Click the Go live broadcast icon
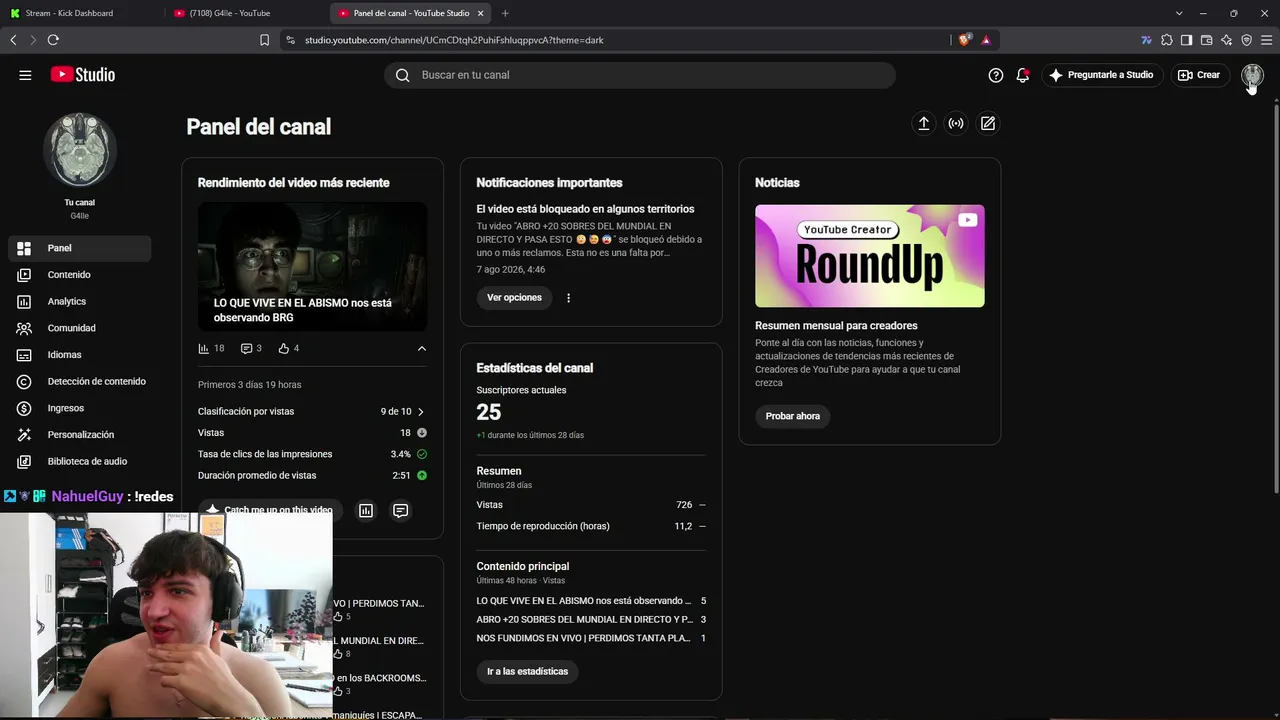Image resolution: width=1280 pixels, height=720 pixels. point(956,123)
